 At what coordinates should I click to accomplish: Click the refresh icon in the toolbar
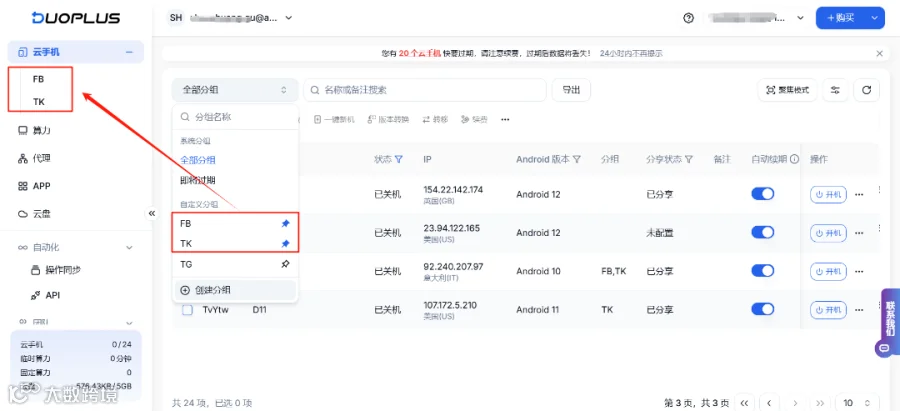(866, 90)
